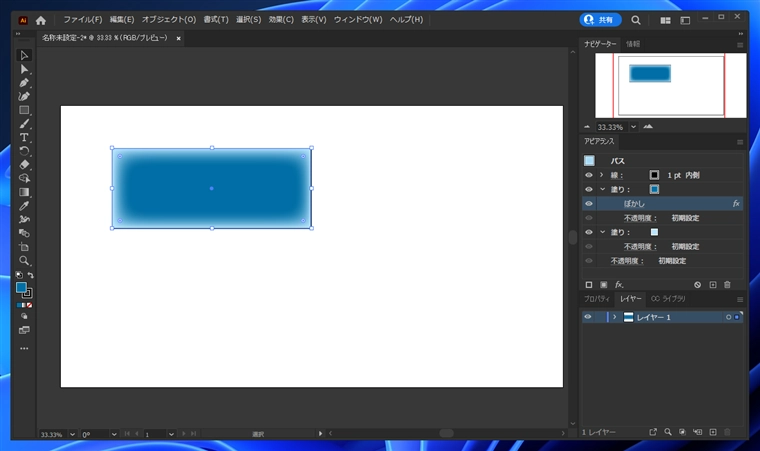Viewport: 760px width, 451px height.
Task: Open Appearance panel options menu
Action: 740,142
